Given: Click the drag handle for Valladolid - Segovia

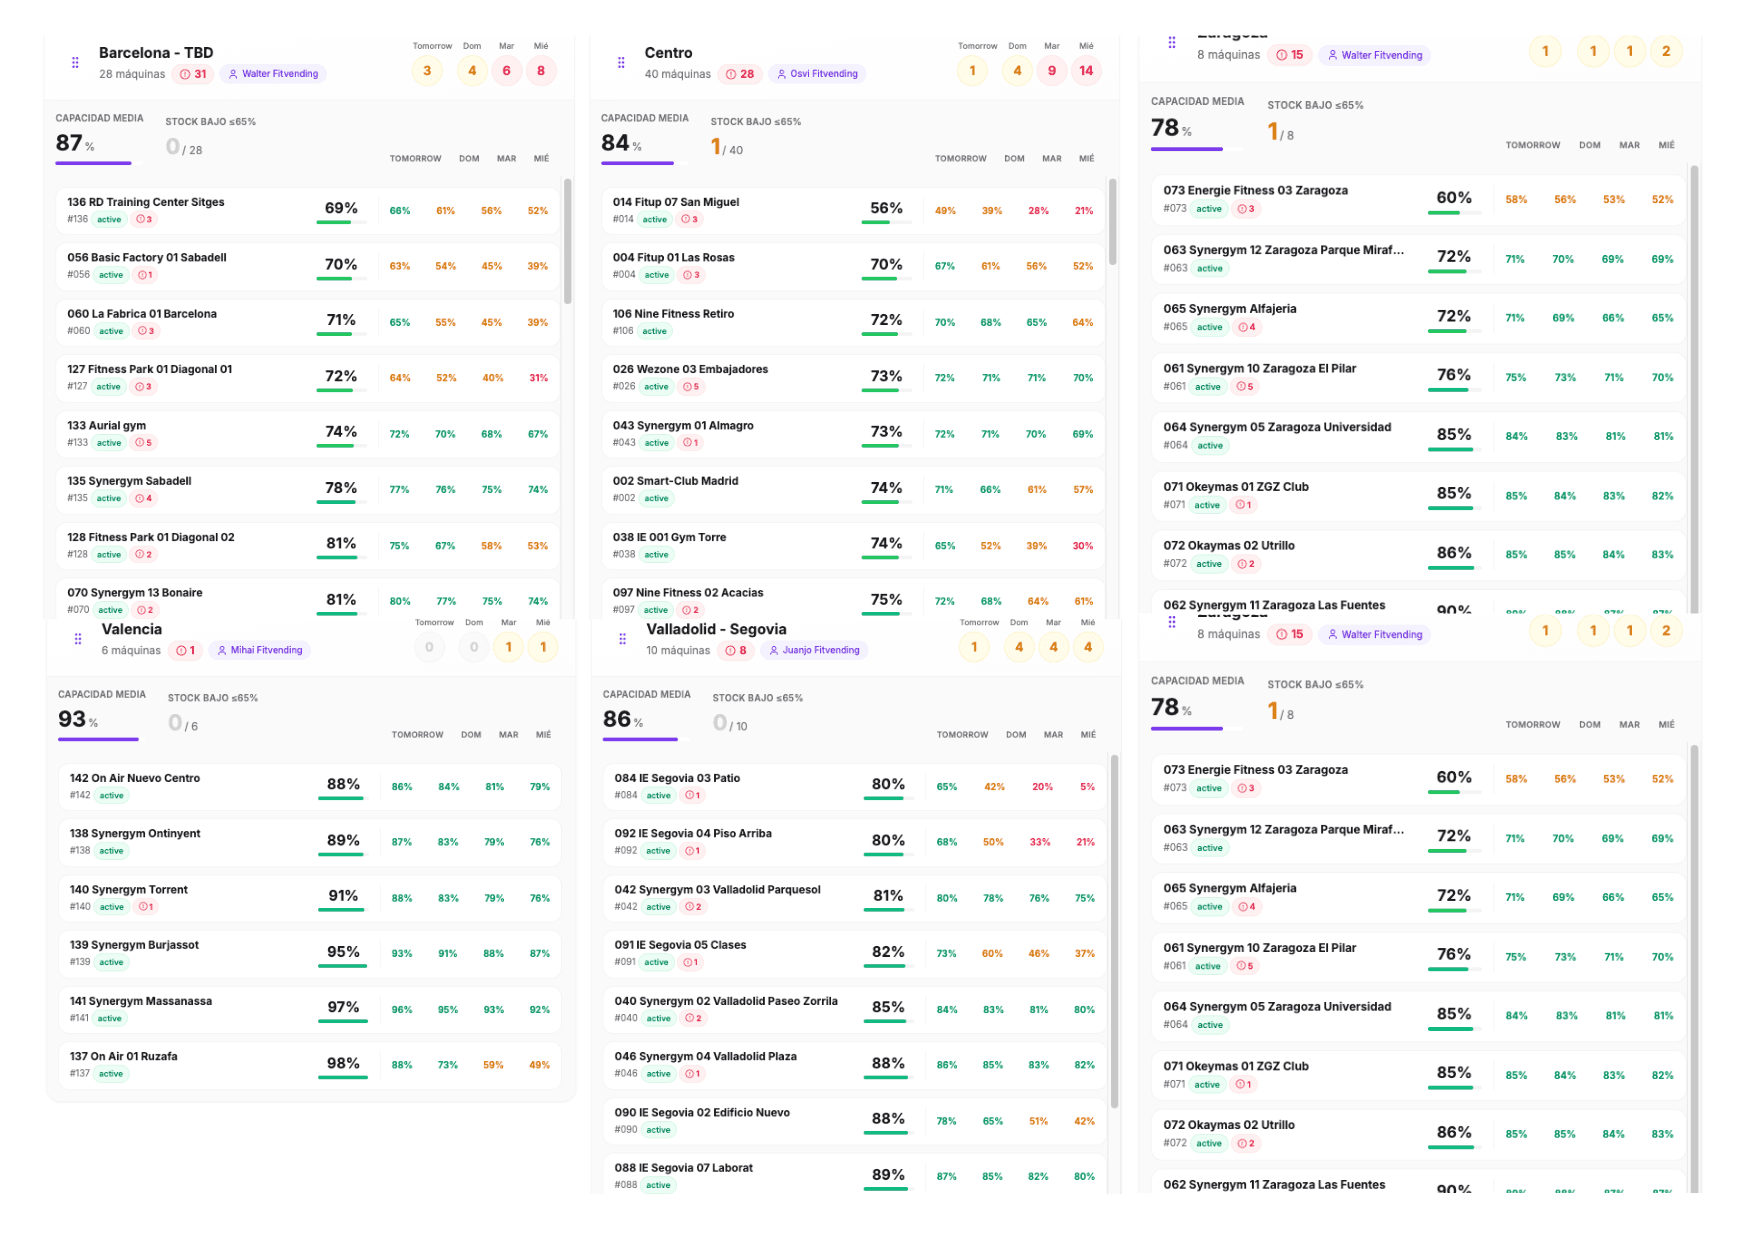Looking at the screenshot, I should [x=623, y=639].
